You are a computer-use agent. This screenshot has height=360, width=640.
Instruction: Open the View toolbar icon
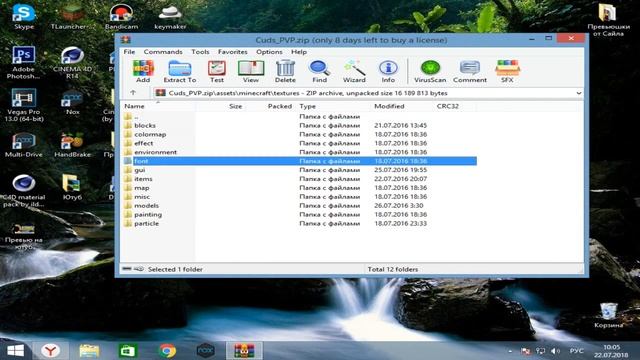tap(251, 71)
